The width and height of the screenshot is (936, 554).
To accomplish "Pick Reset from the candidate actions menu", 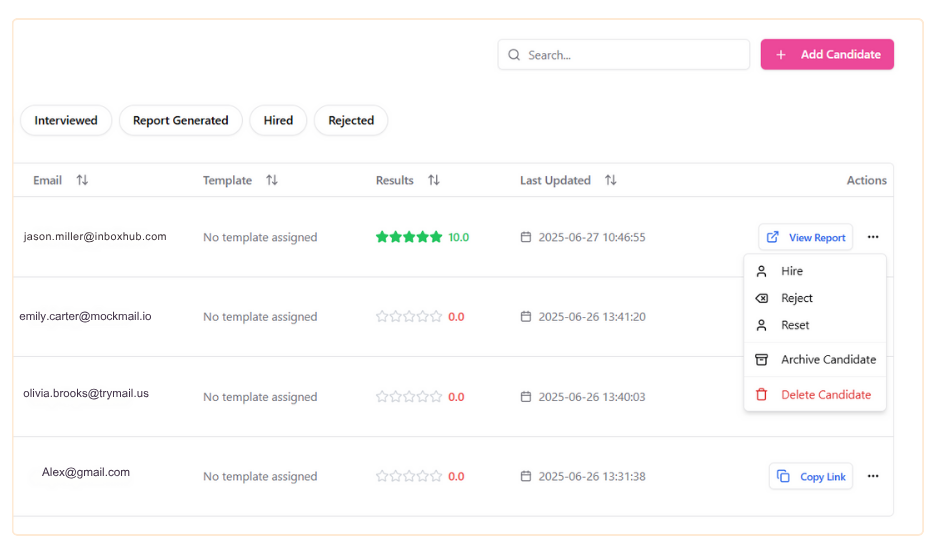I will (x=795, y=325).
